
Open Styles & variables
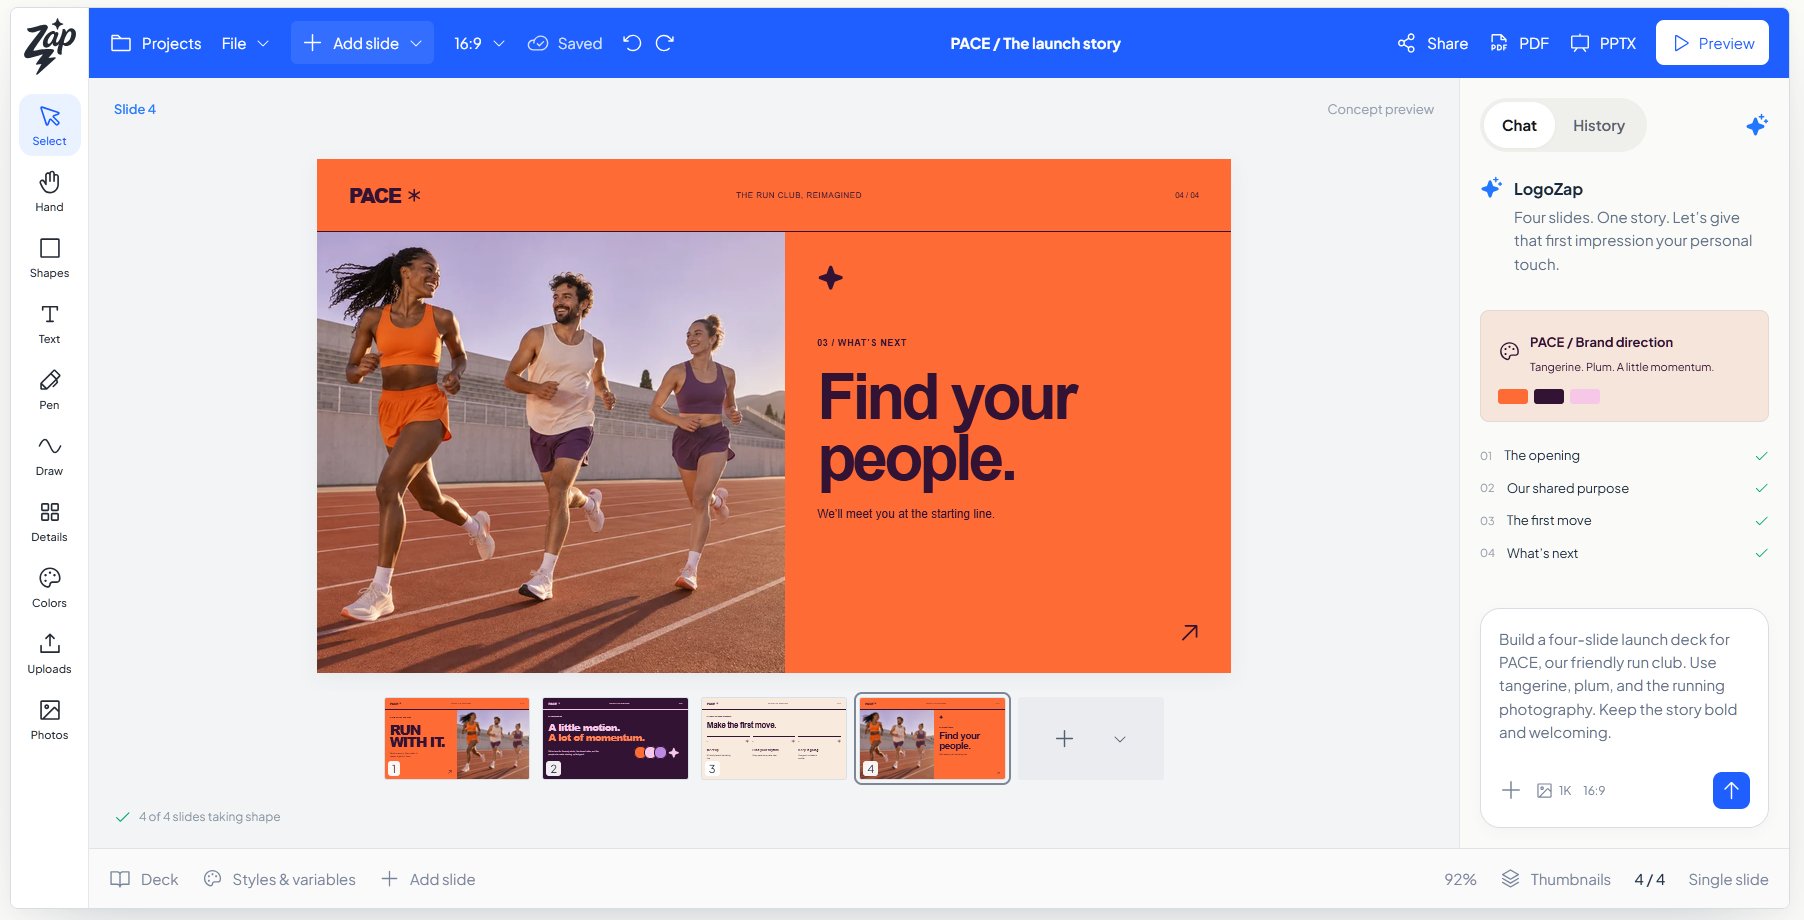tap(280, 879)
